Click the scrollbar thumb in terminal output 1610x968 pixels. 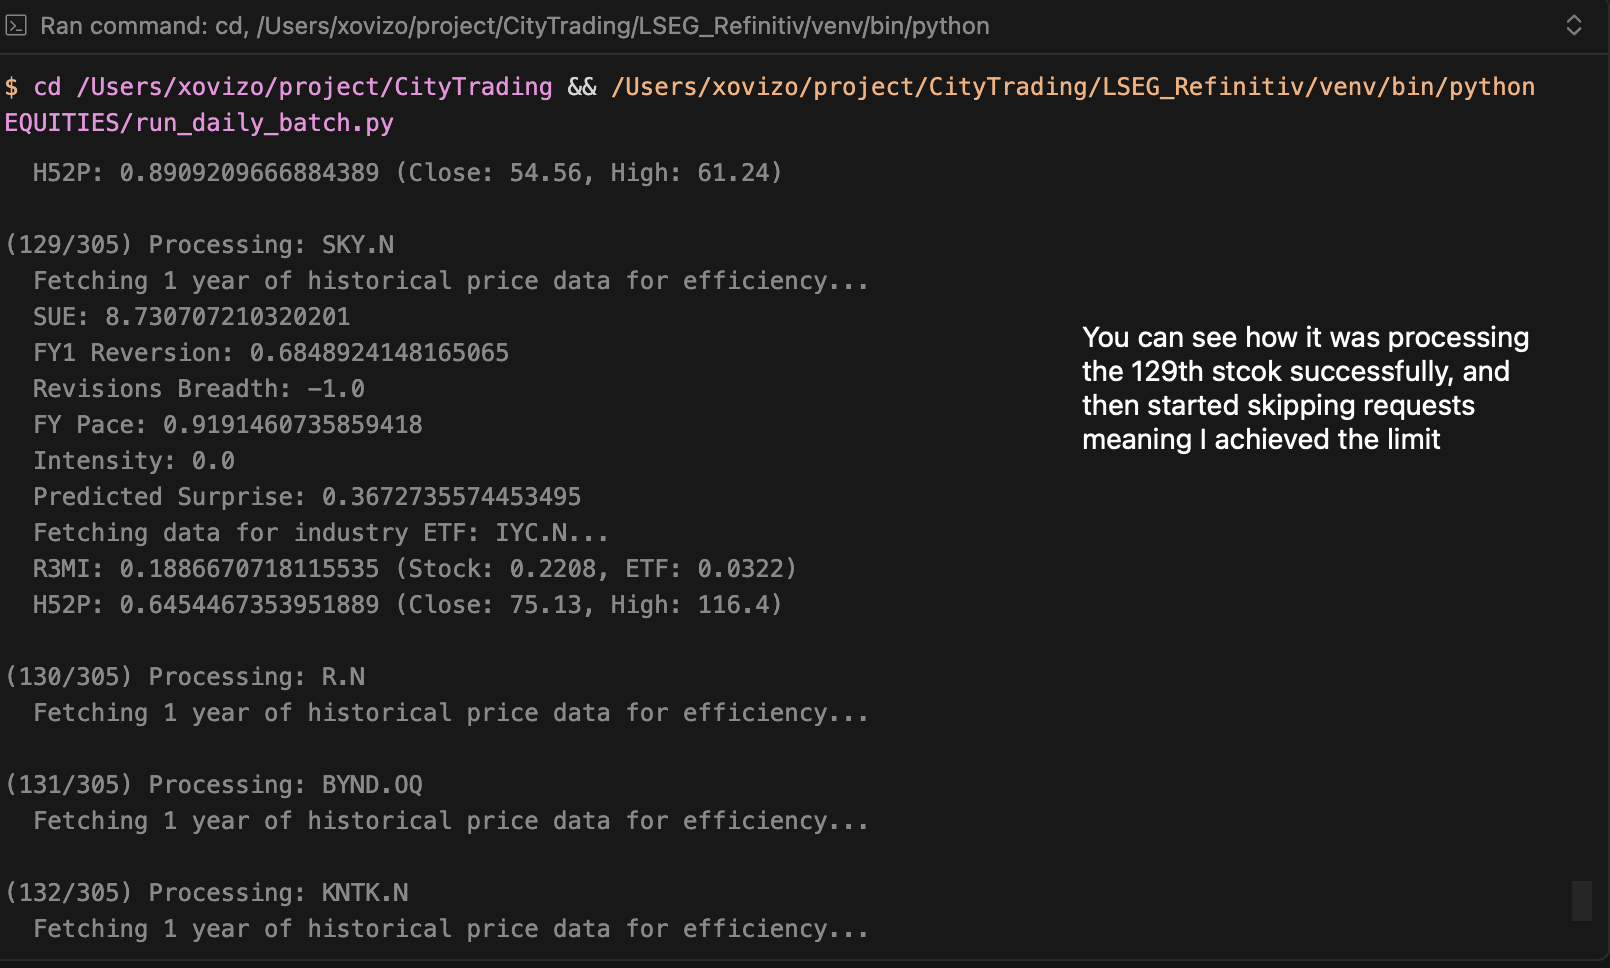(1581, 900)
